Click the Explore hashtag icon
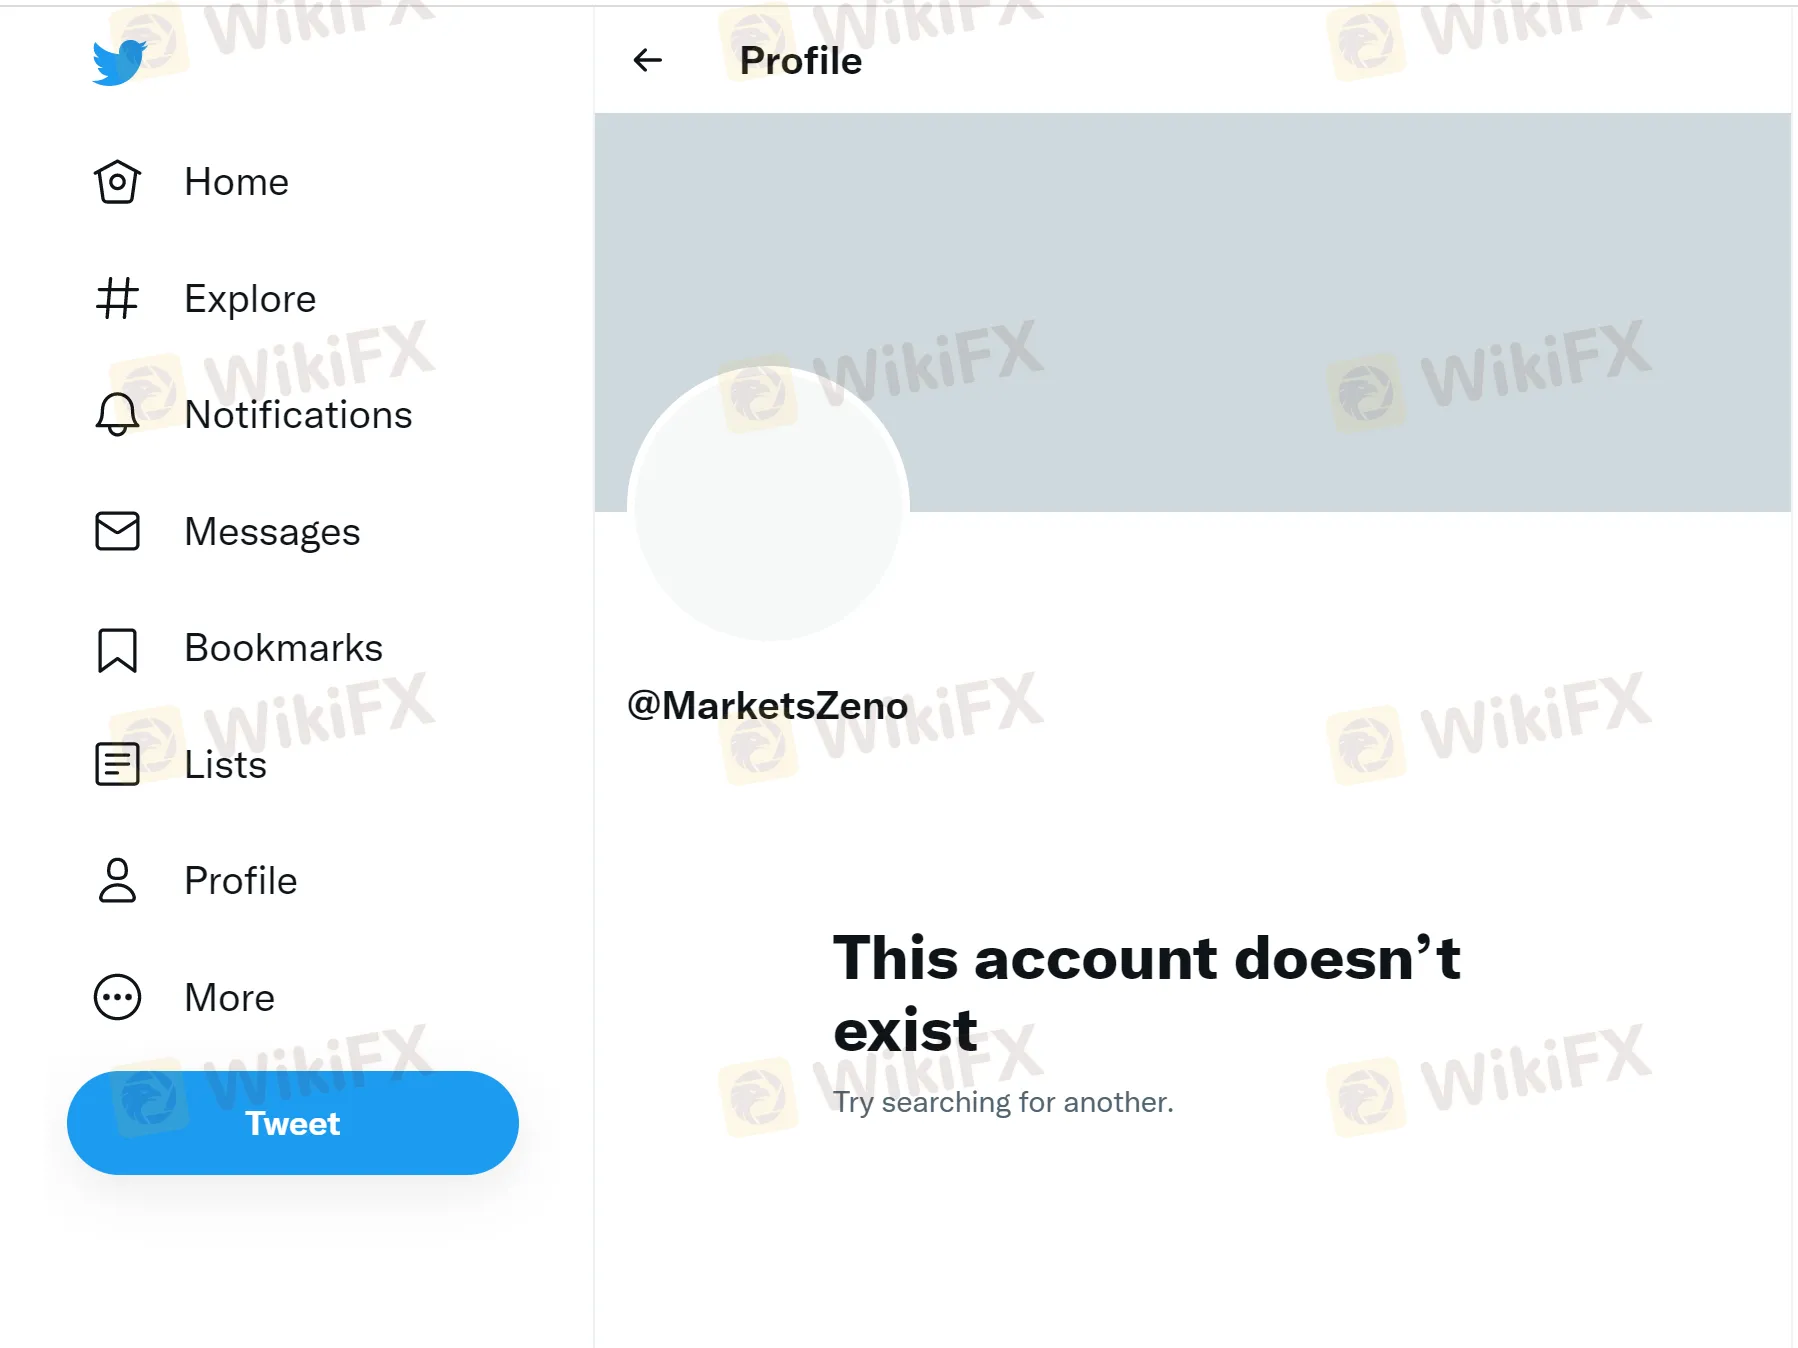Screen dimensions: 1798x1348 [x=117, y=298]
